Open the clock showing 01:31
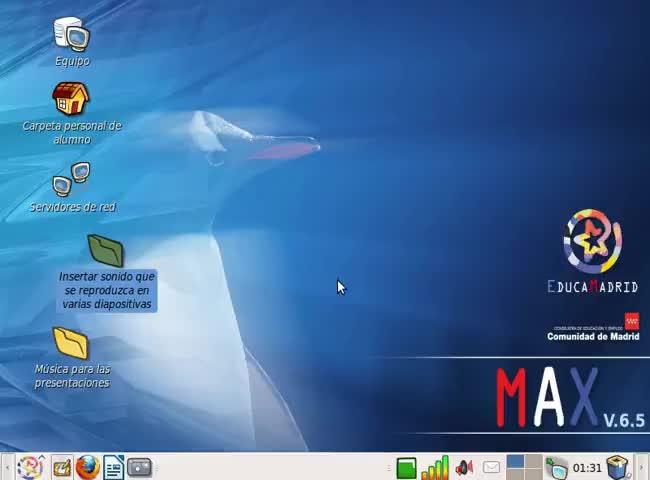This screenshot has width=650, height=480. (587, 468)
